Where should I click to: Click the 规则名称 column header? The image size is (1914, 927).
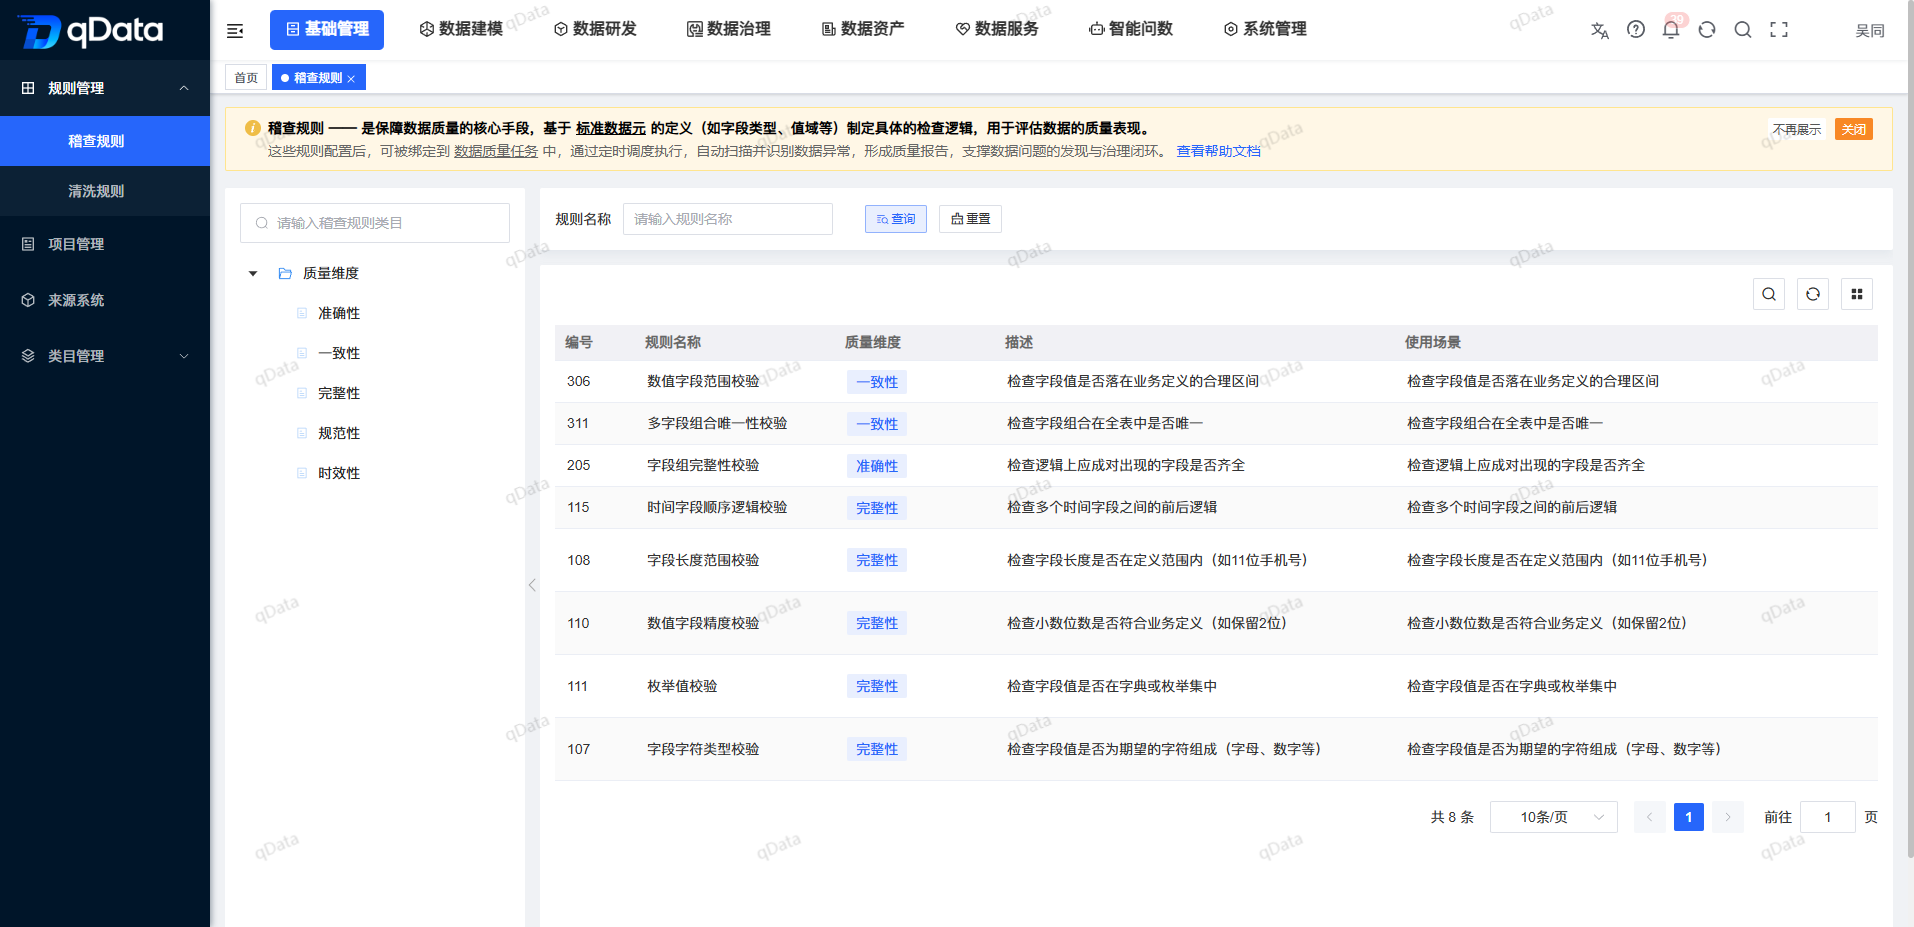(x=673, y=342)
